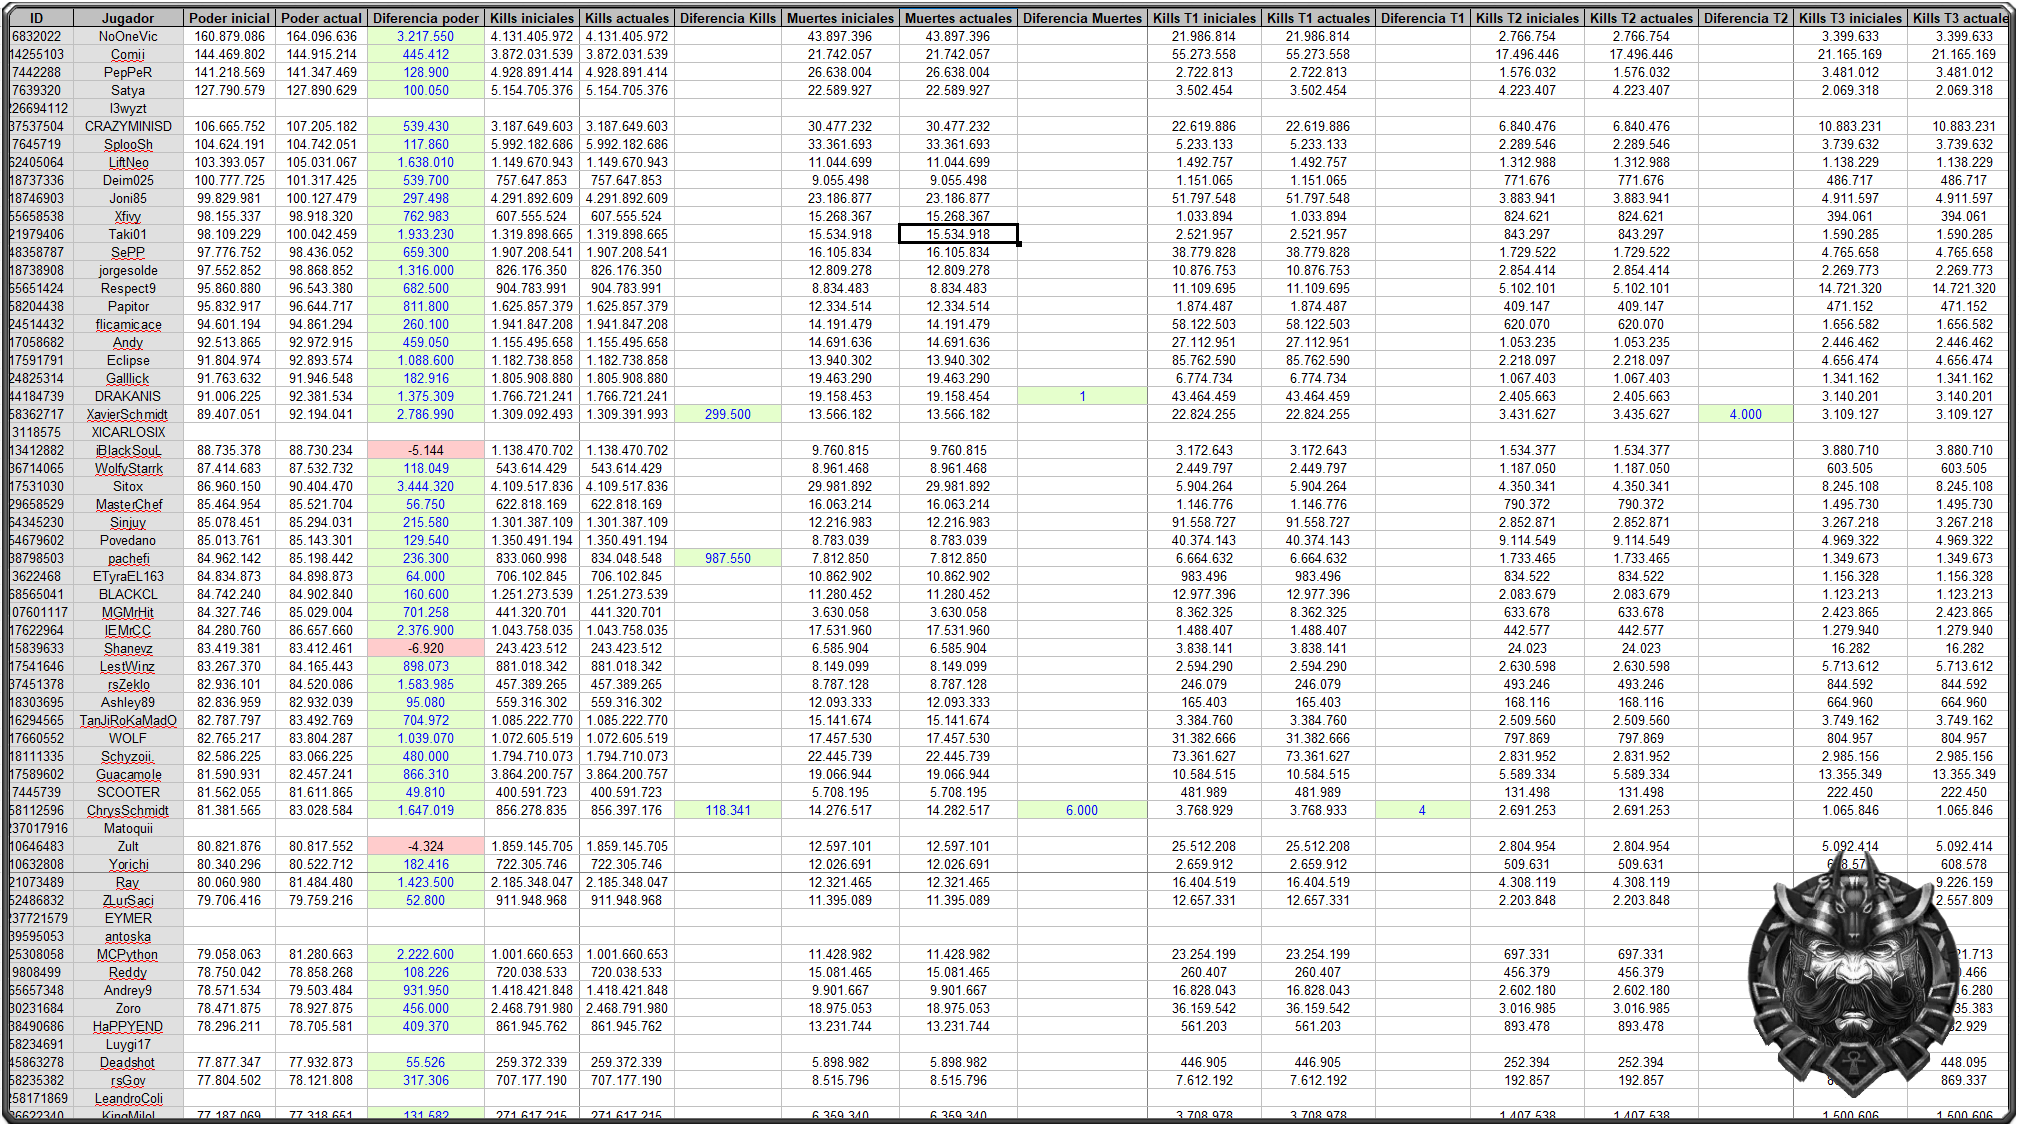This screenshot has width=2019, height=1130.
Task: Select the player name cell 'ChrysSchmidt'
Action: click(128, 810)
